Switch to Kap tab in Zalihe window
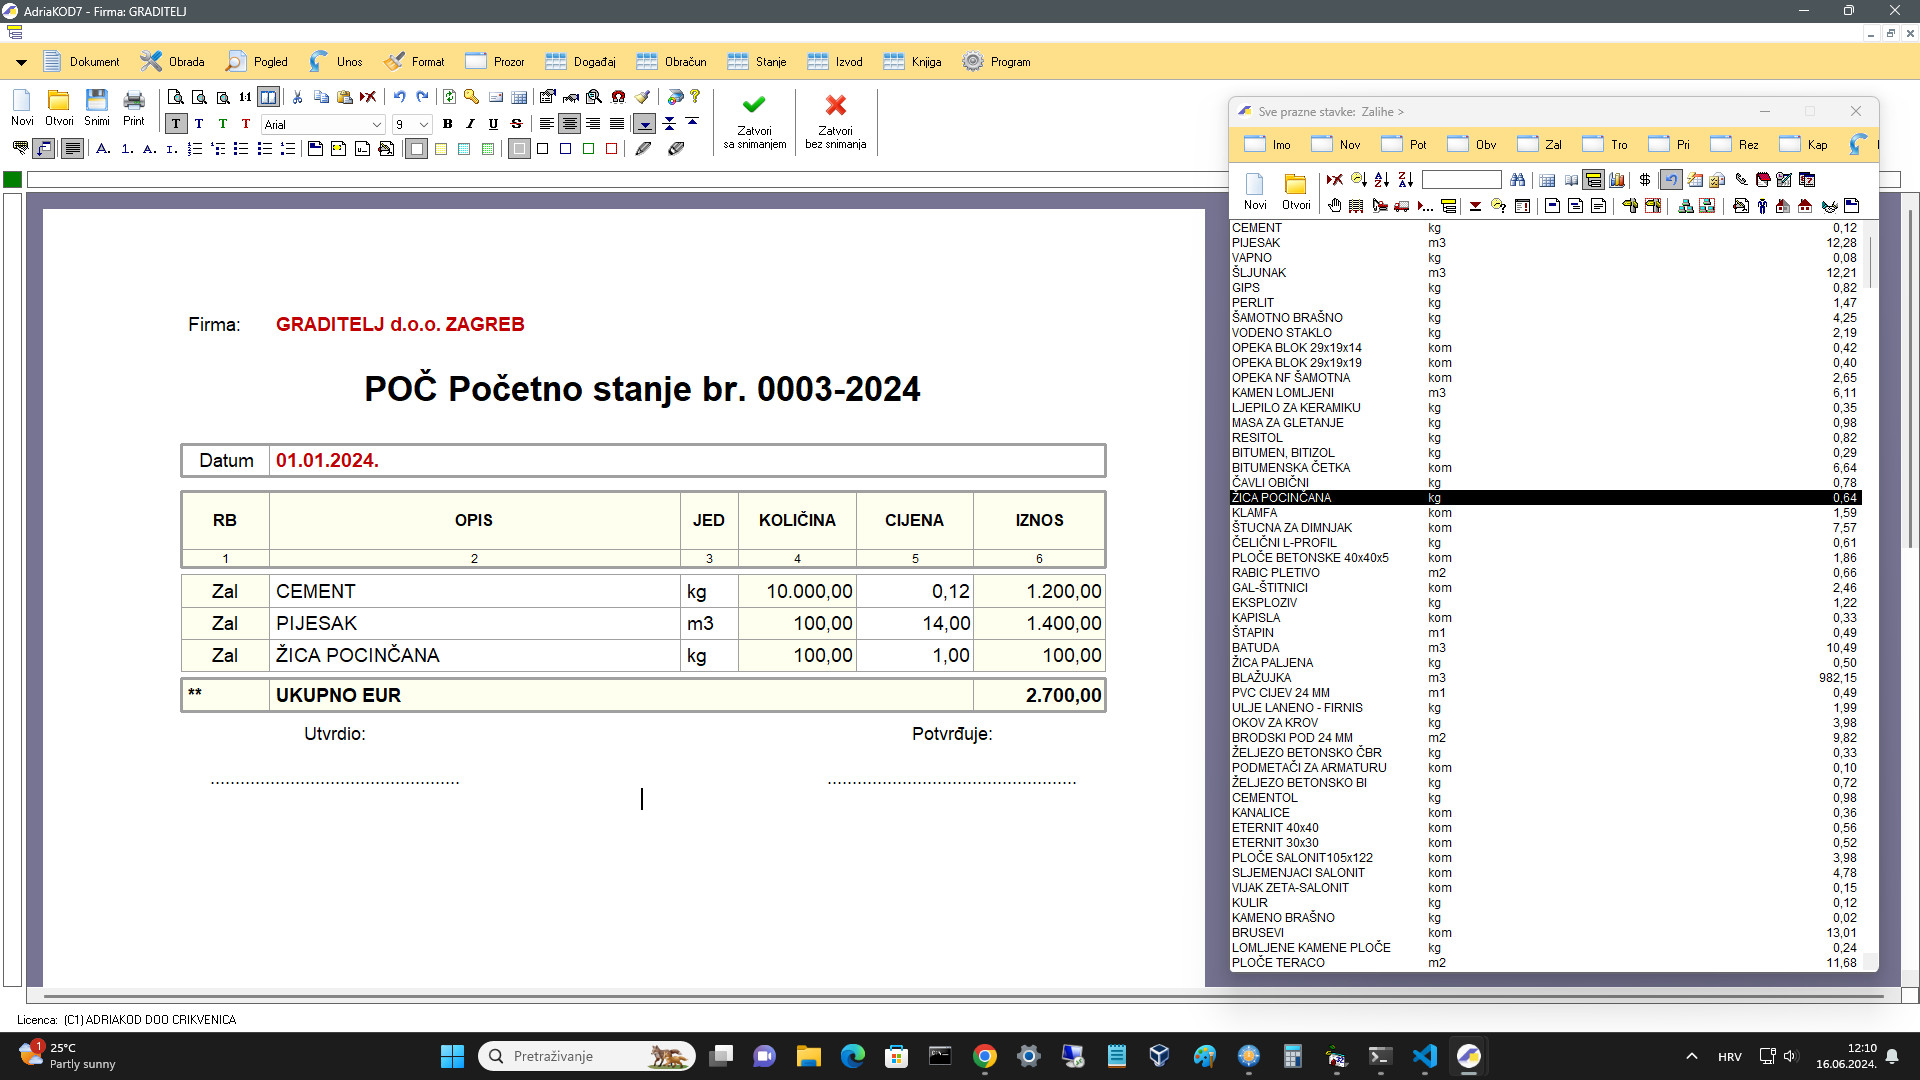The width and height of the screenshot is (1920, 1080). [x=1804, y=144]
